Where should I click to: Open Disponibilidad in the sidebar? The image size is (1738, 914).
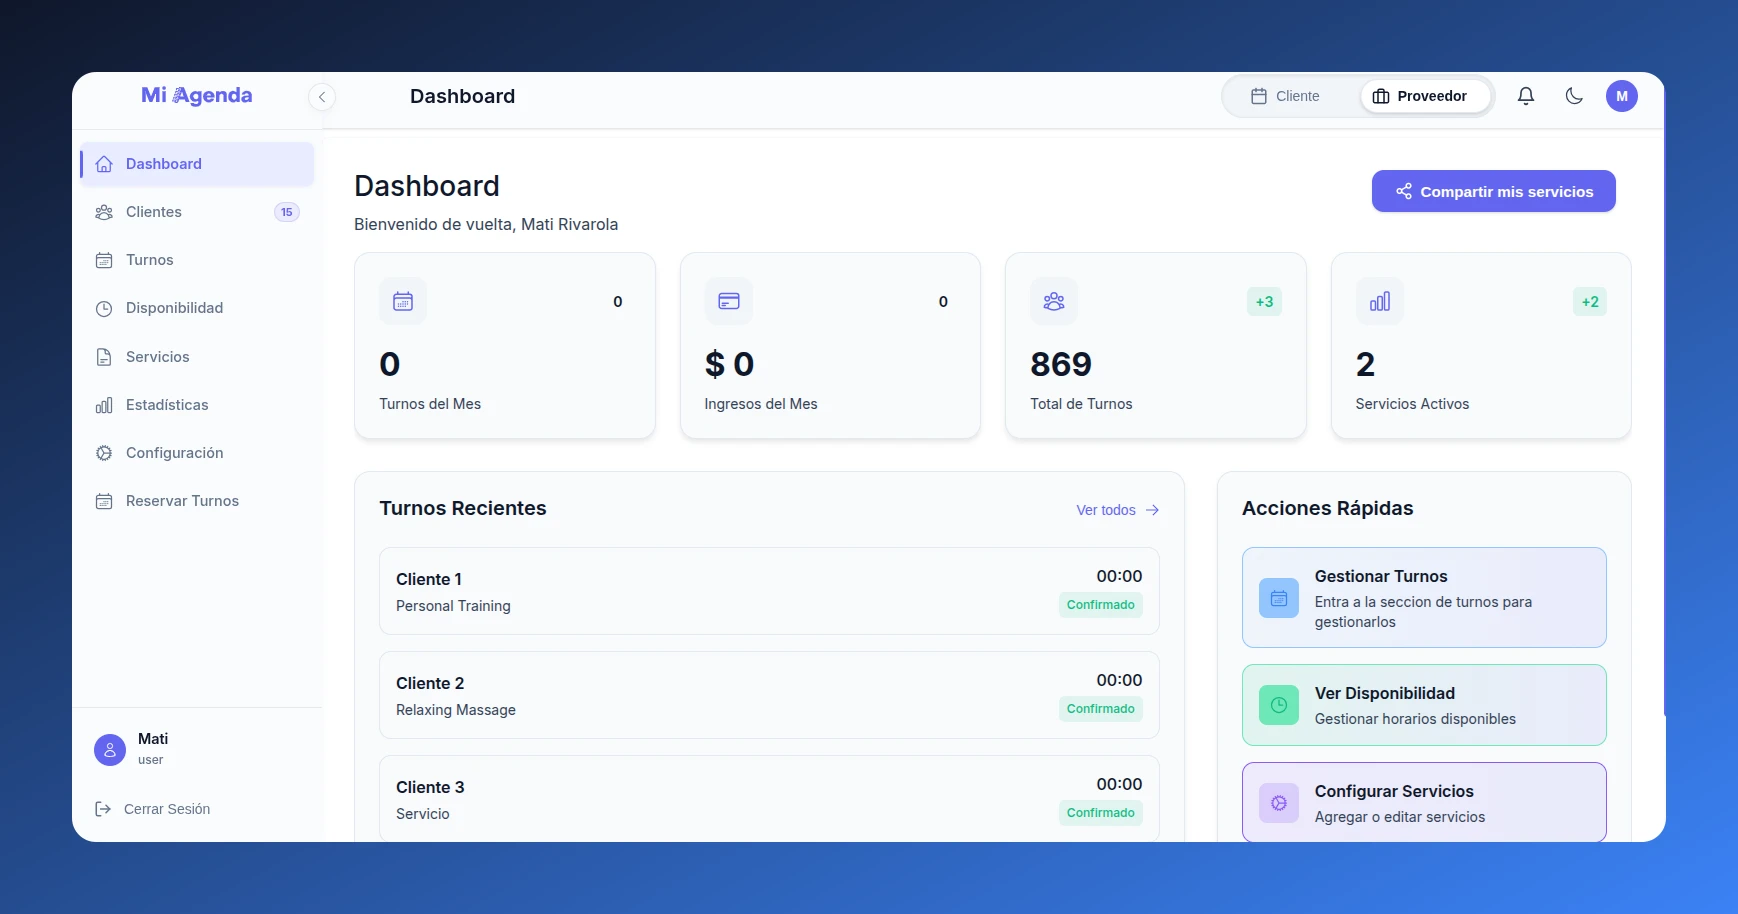[x=197, y=308]
